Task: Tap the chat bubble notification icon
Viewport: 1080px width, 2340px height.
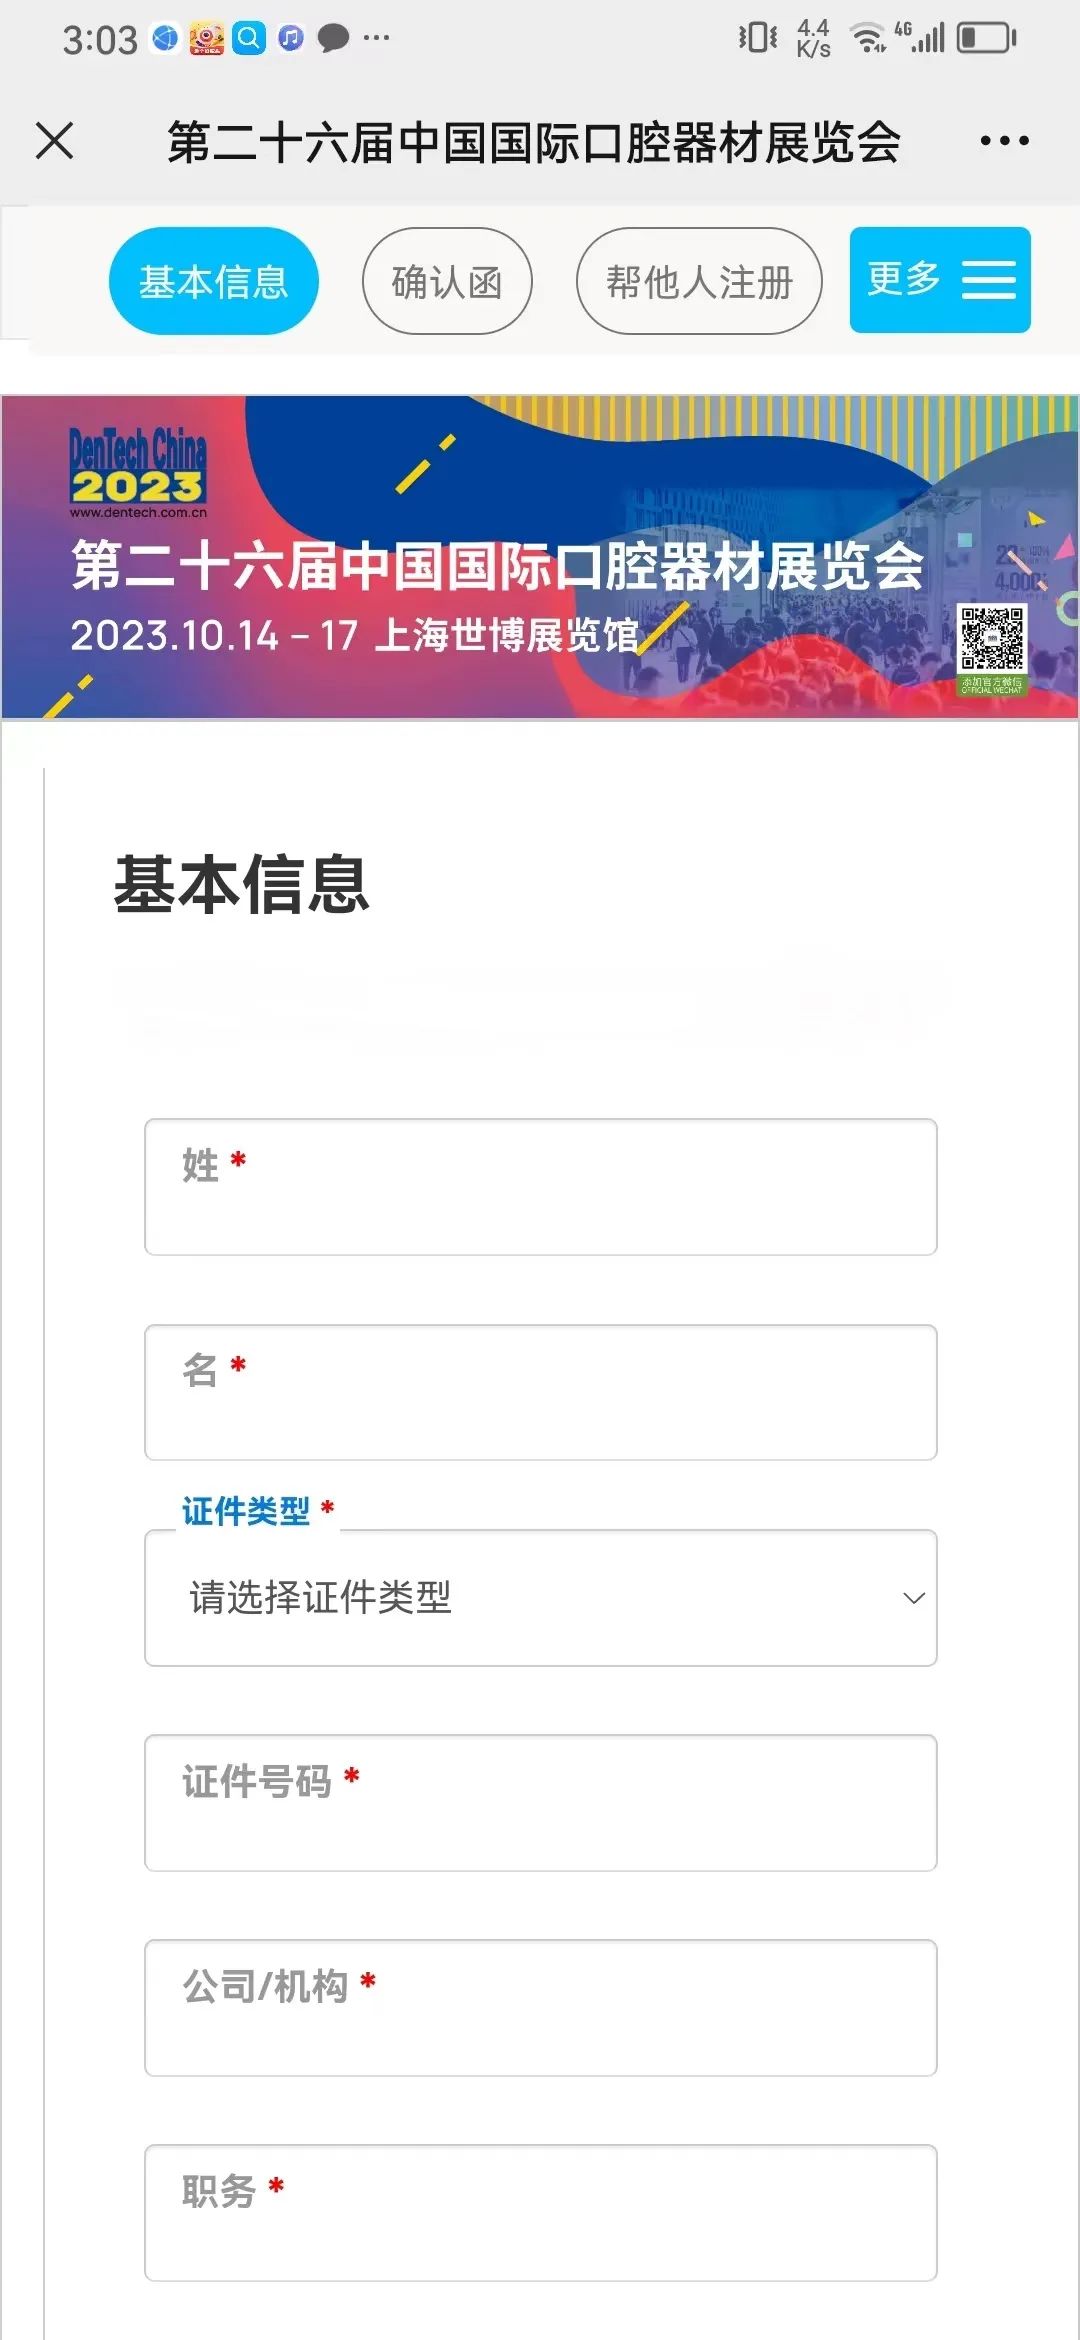Action: (333, 38)
